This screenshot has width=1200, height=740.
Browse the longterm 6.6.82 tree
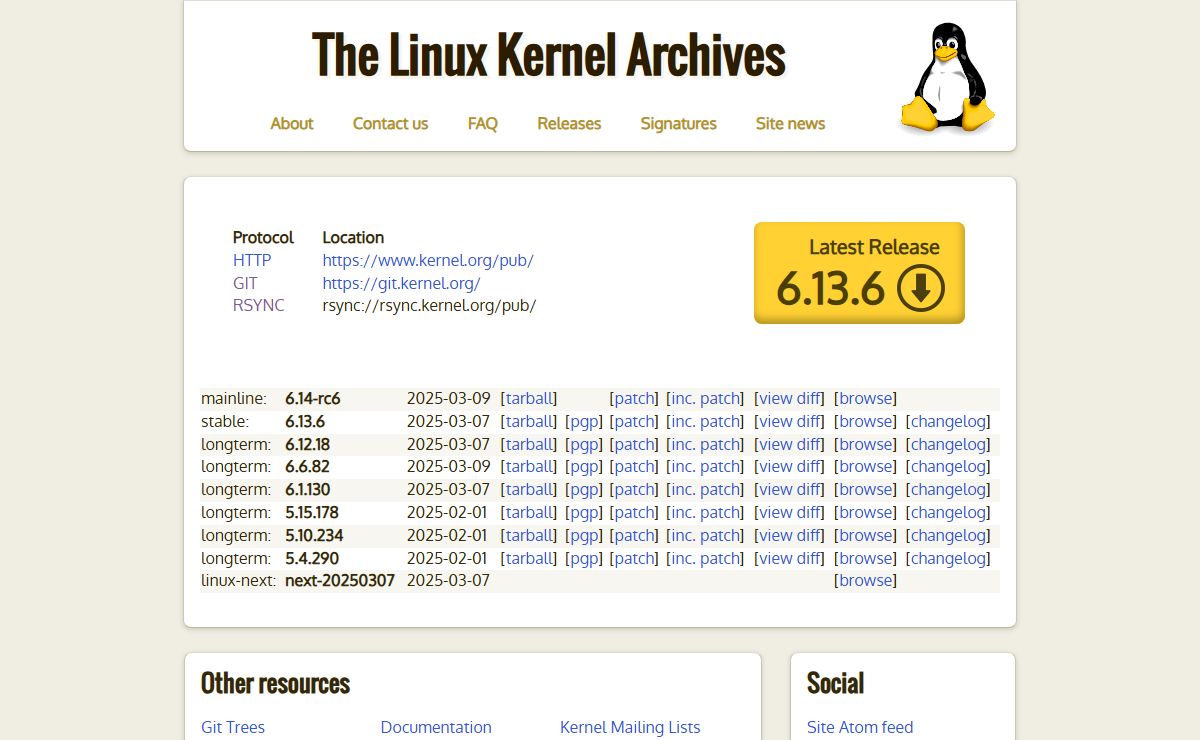coord(866,466)
